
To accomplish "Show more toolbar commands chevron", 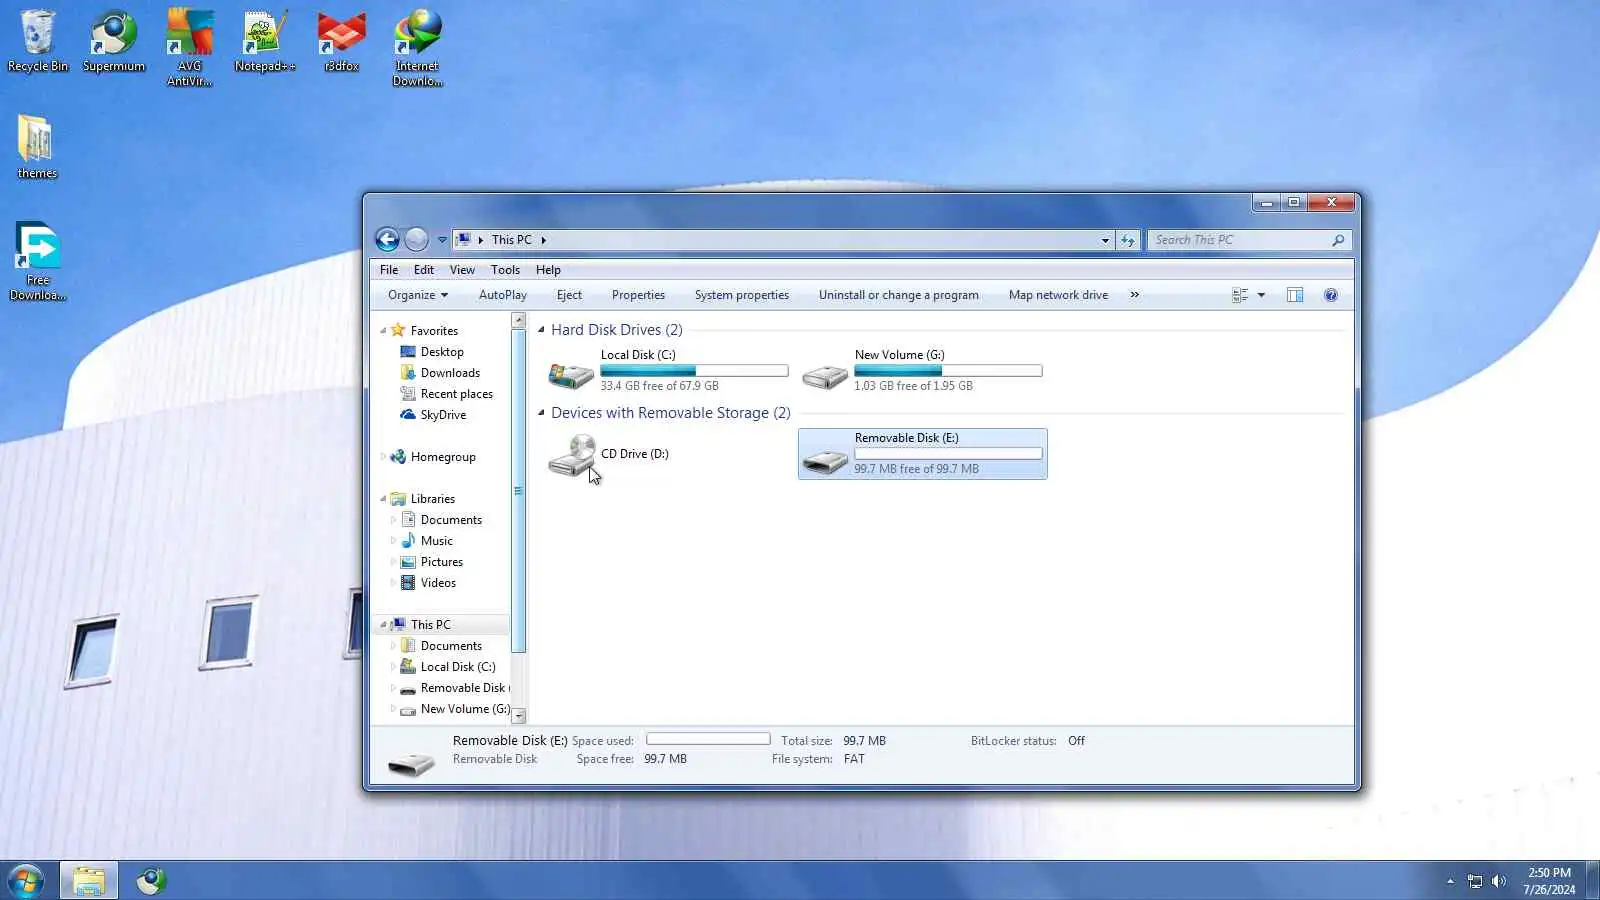I will [x=1135, y=295].
